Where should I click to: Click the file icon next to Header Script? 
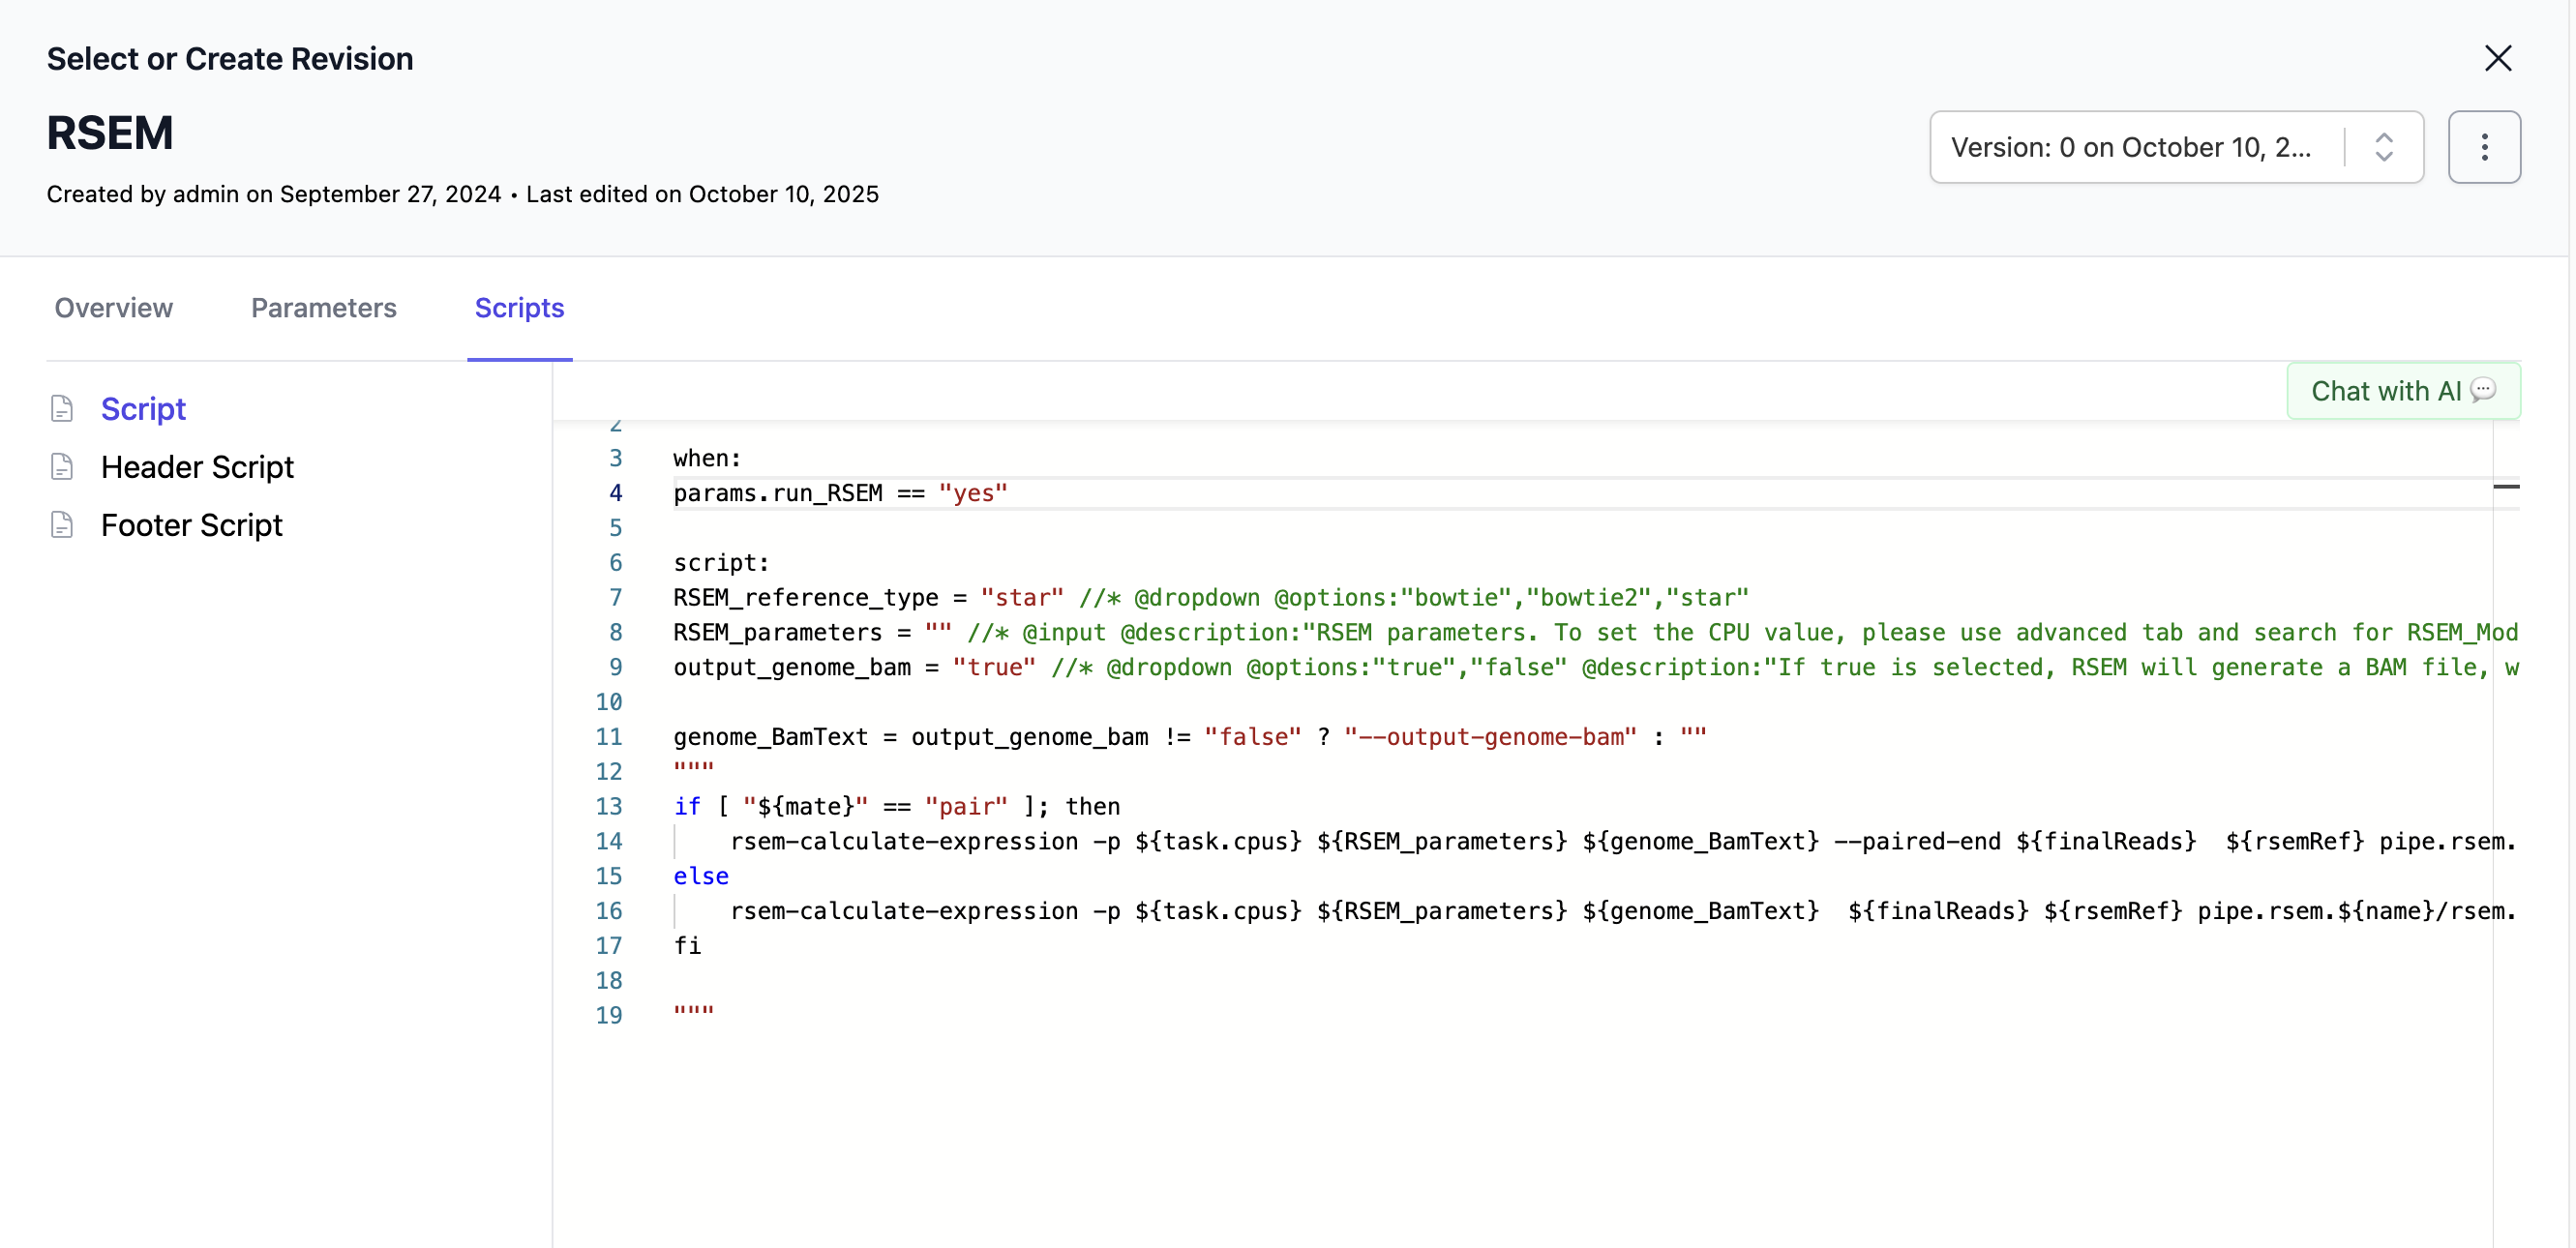(x=62, y=467)
